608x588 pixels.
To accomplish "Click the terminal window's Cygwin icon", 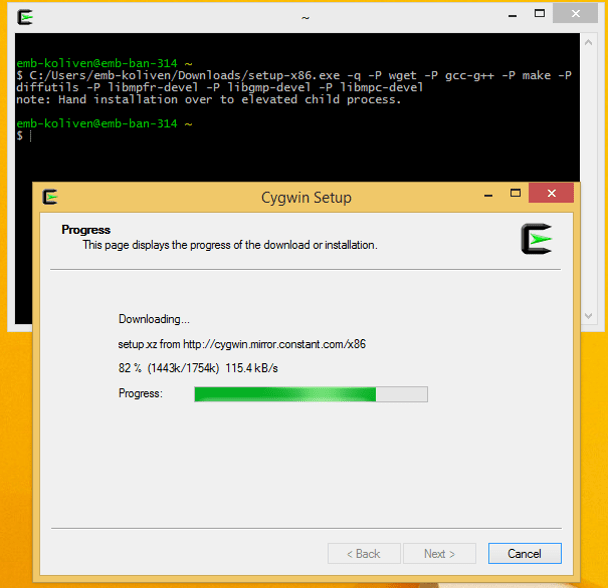I will (x=25, y=17).
